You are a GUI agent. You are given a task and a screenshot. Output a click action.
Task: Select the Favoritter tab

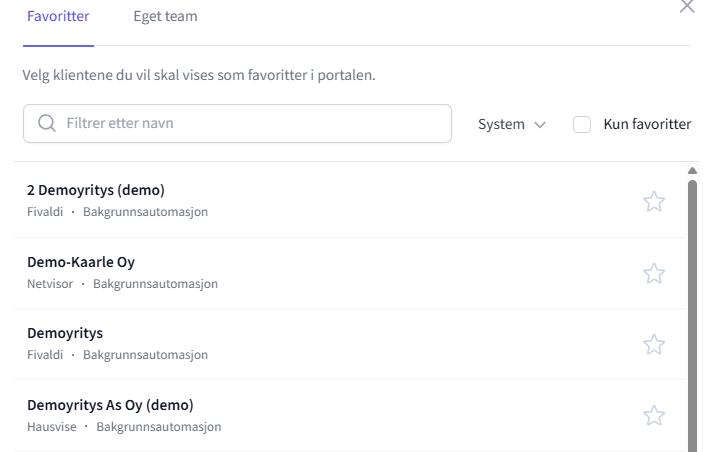(x=58, y=17)
